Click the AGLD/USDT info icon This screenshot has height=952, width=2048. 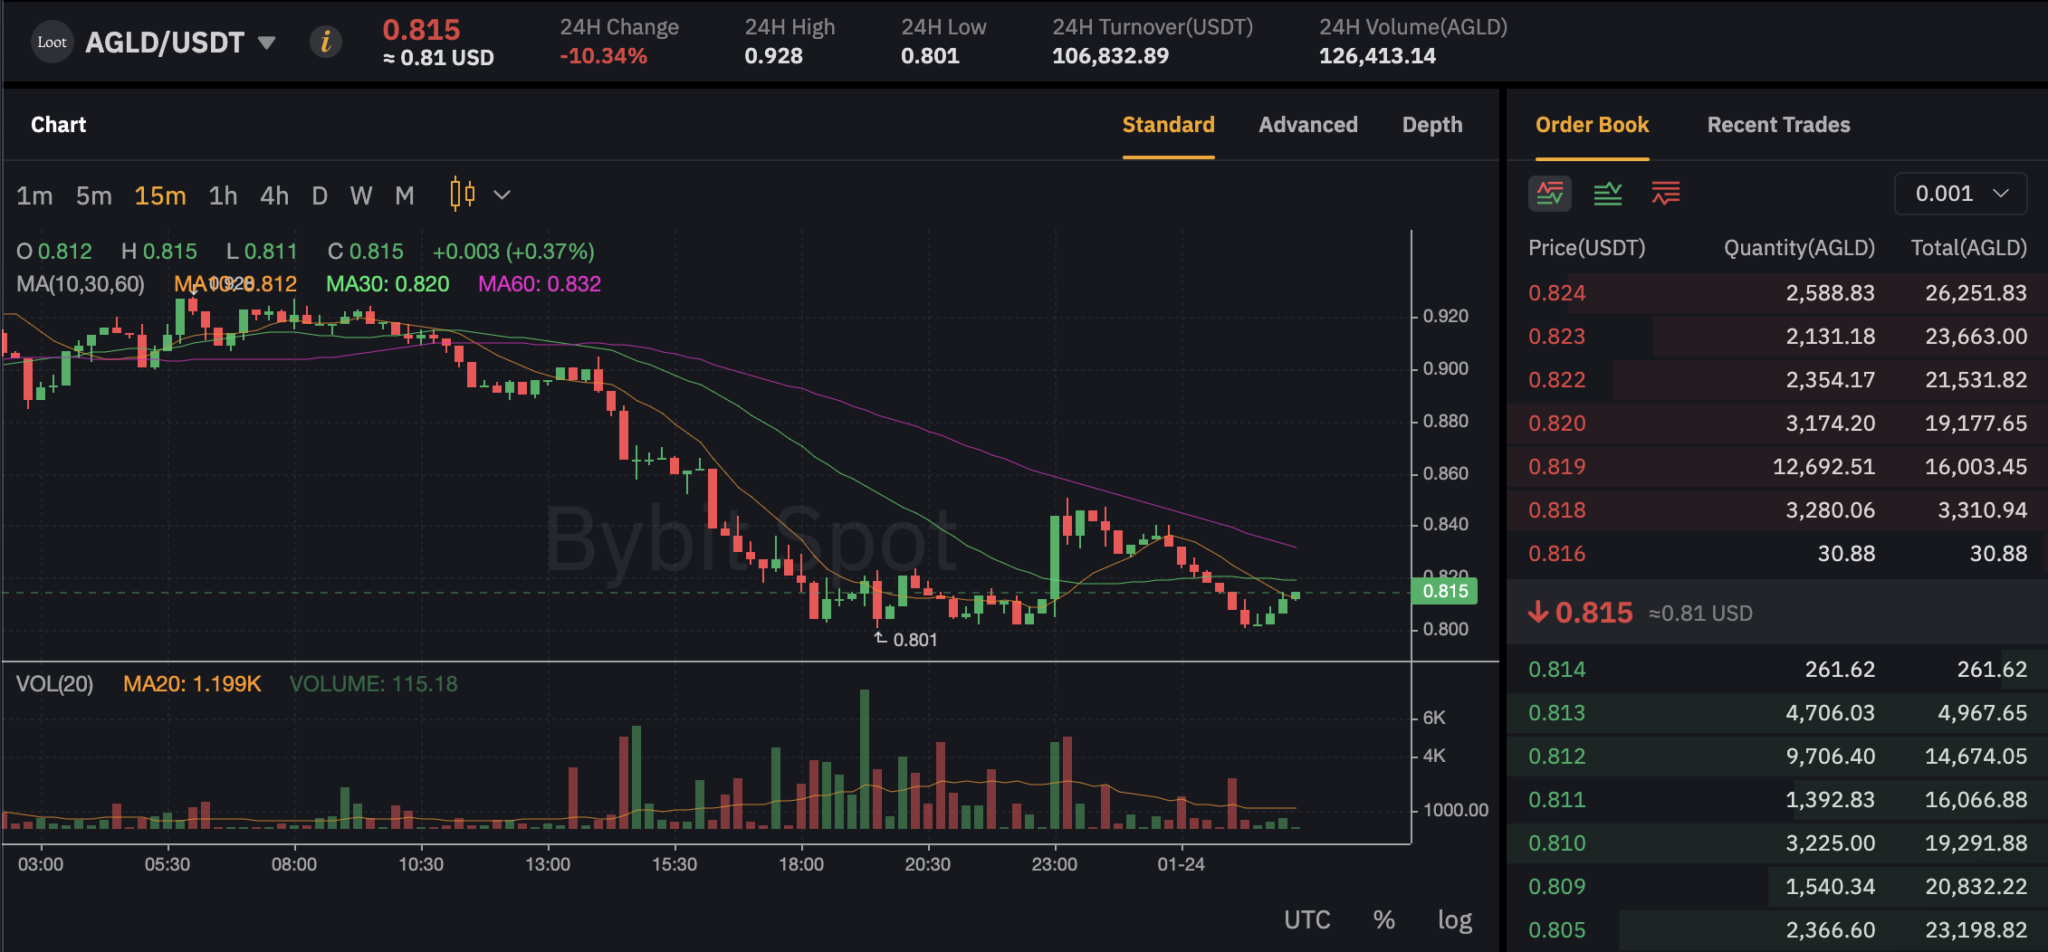coord(325,41)
